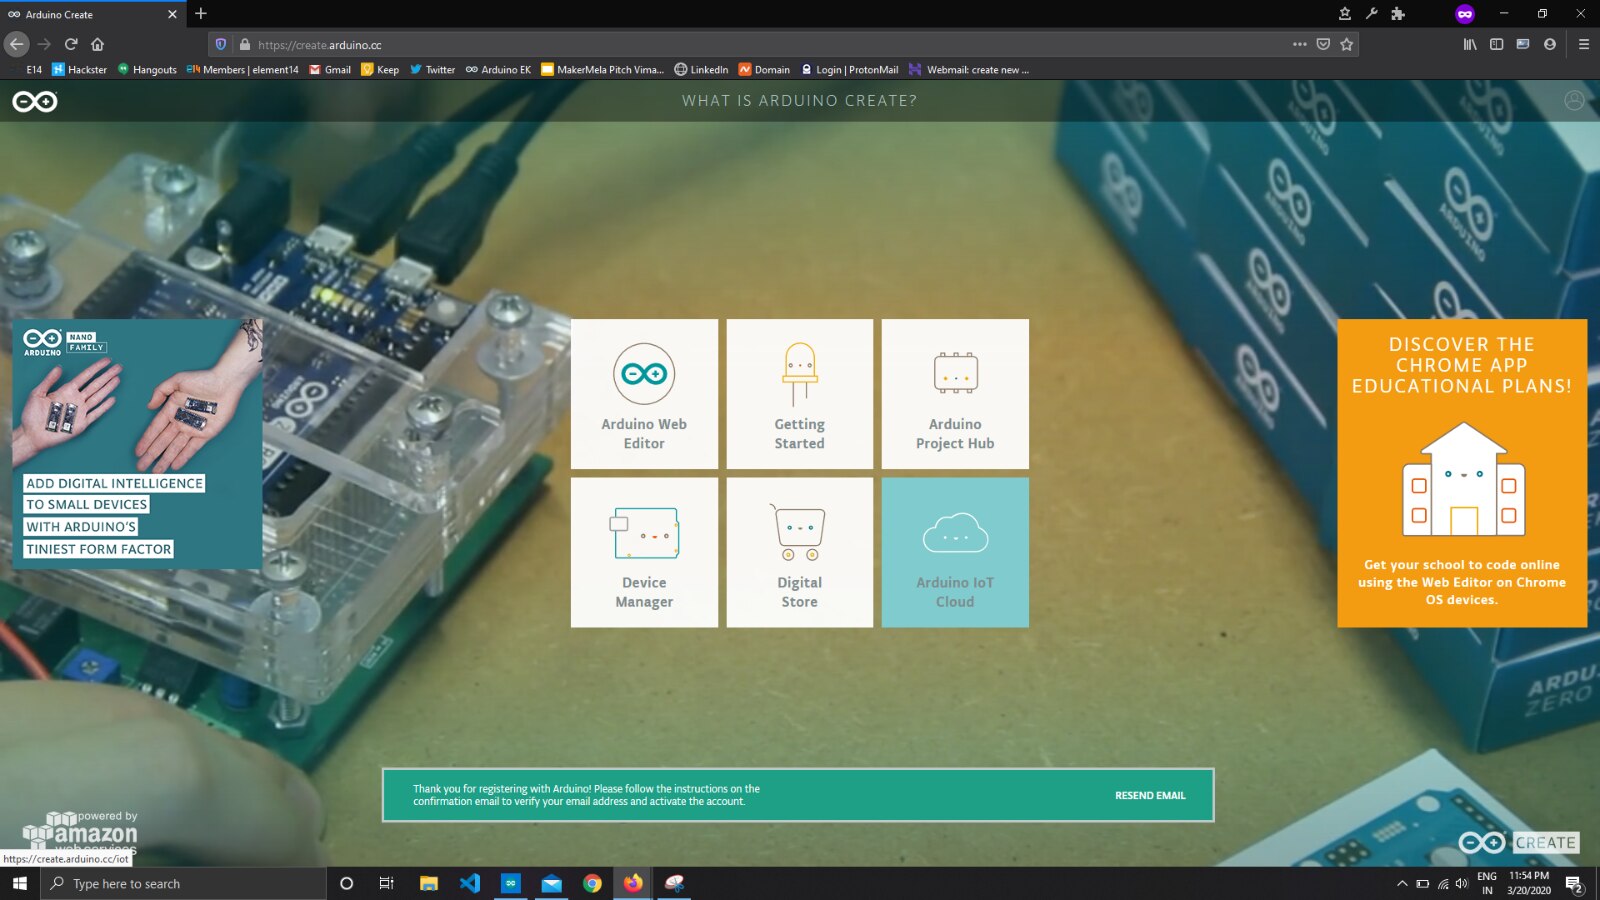Click the taskbar search box
Screen dimensions: 1600x900
(183, 883)
